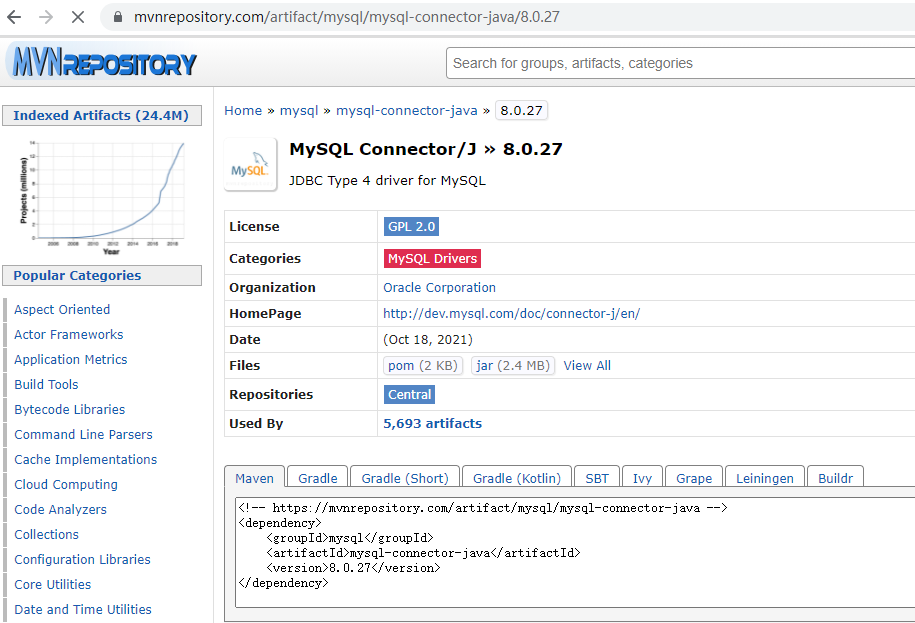This screenshot has width=915, height=623.
Task: Switch to the SBT tab
Action: [597, 478]
